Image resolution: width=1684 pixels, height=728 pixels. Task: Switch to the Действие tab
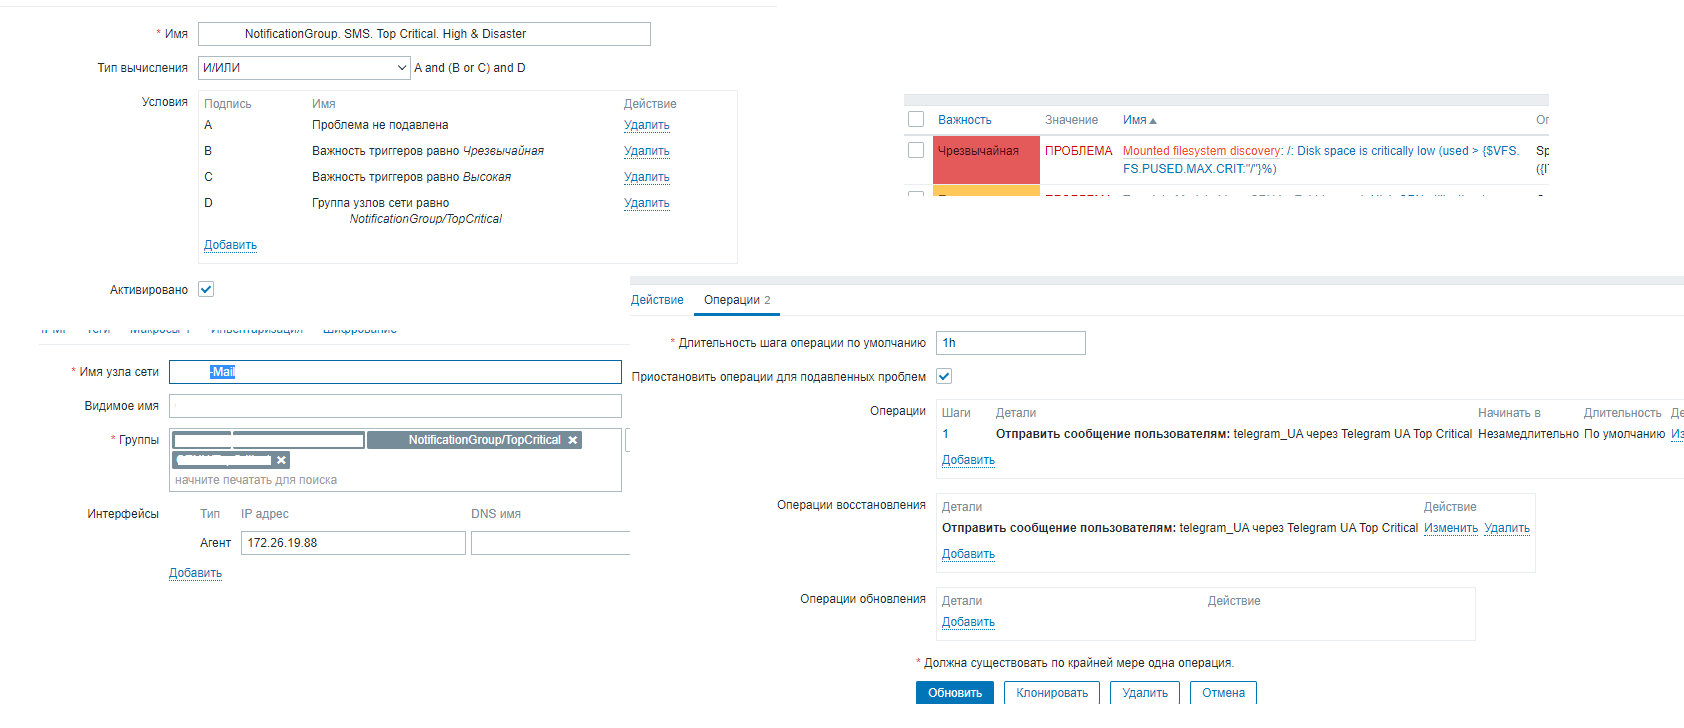tap(657, 300)
